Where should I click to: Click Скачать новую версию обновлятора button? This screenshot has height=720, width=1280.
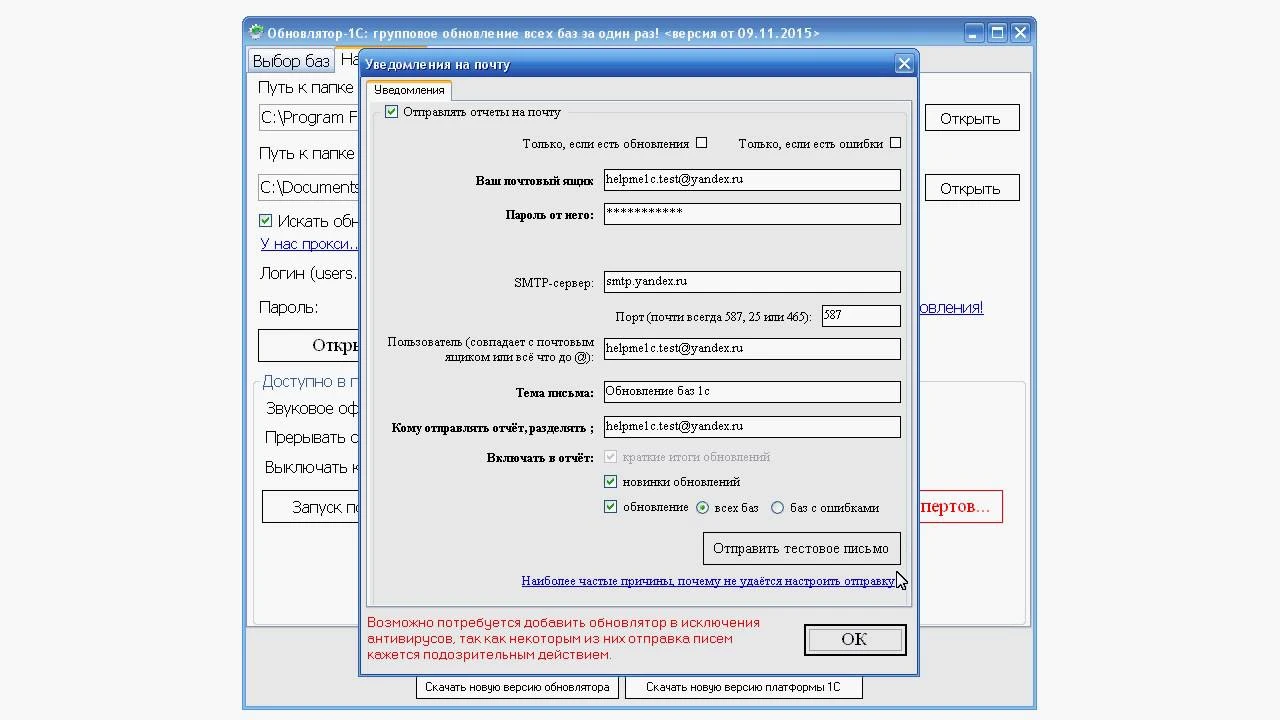(517, 687)
